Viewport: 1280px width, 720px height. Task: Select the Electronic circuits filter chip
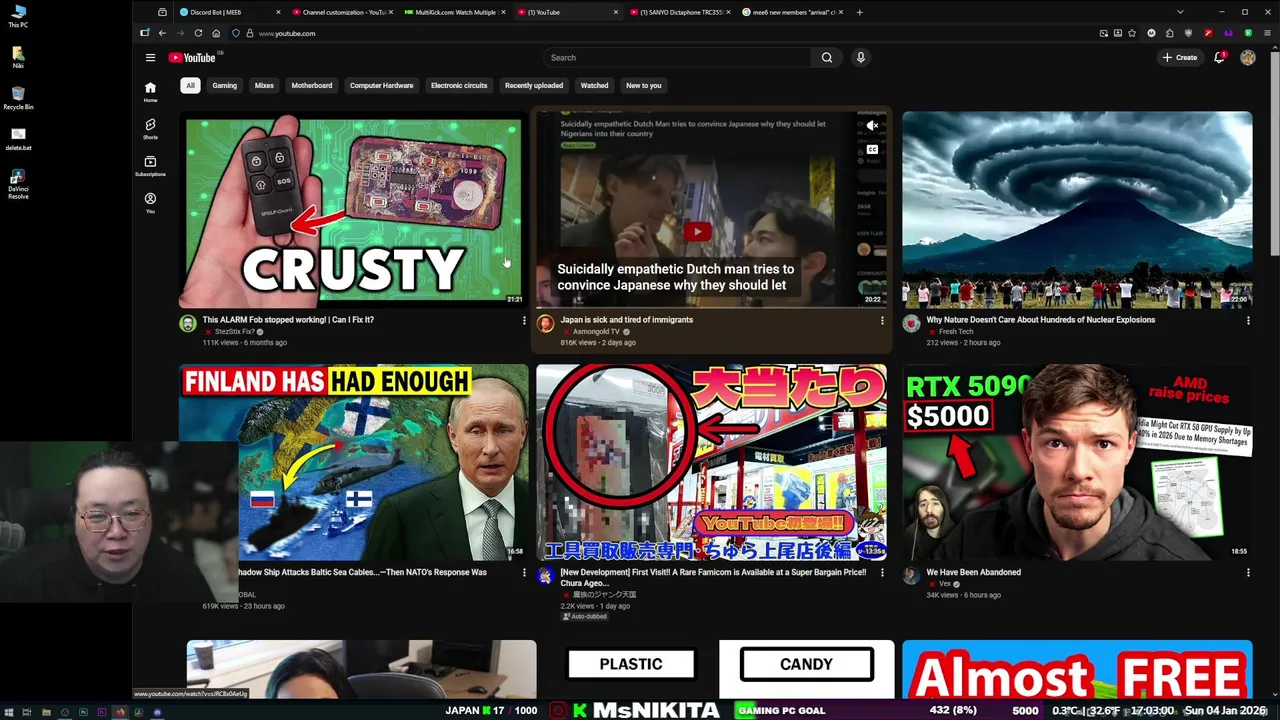459,85
